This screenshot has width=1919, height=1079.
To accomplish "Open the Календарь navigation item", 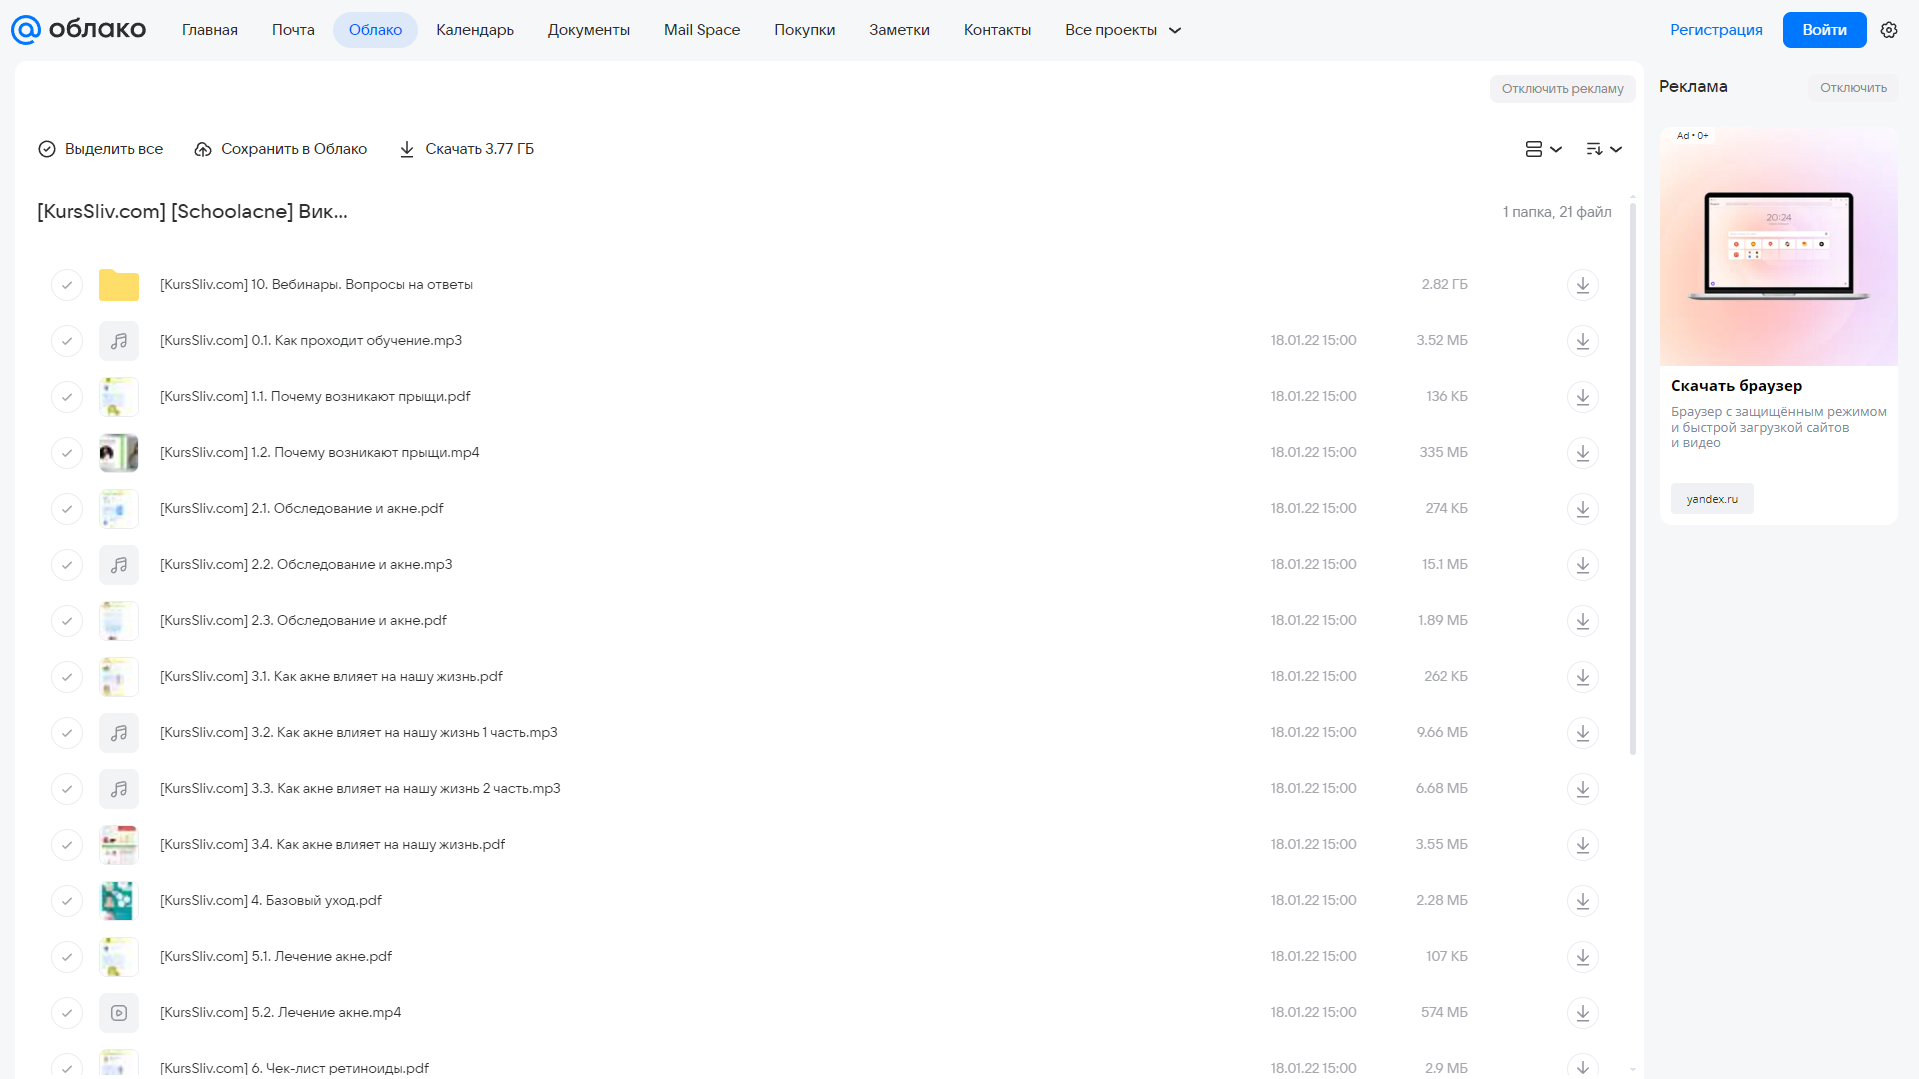I will point(475,30).
